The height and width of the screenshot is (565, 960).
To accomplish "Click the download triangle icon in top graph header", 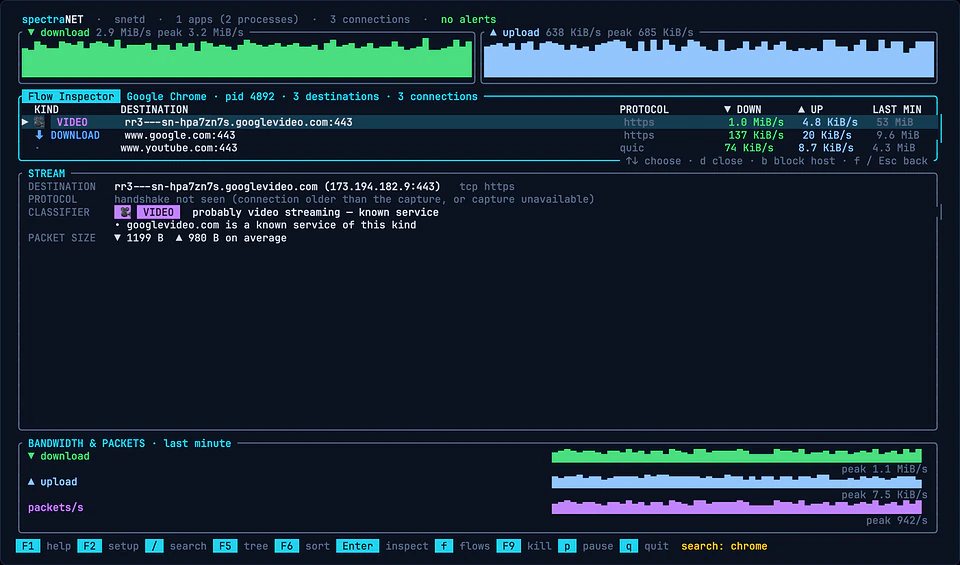I will 31,32.
